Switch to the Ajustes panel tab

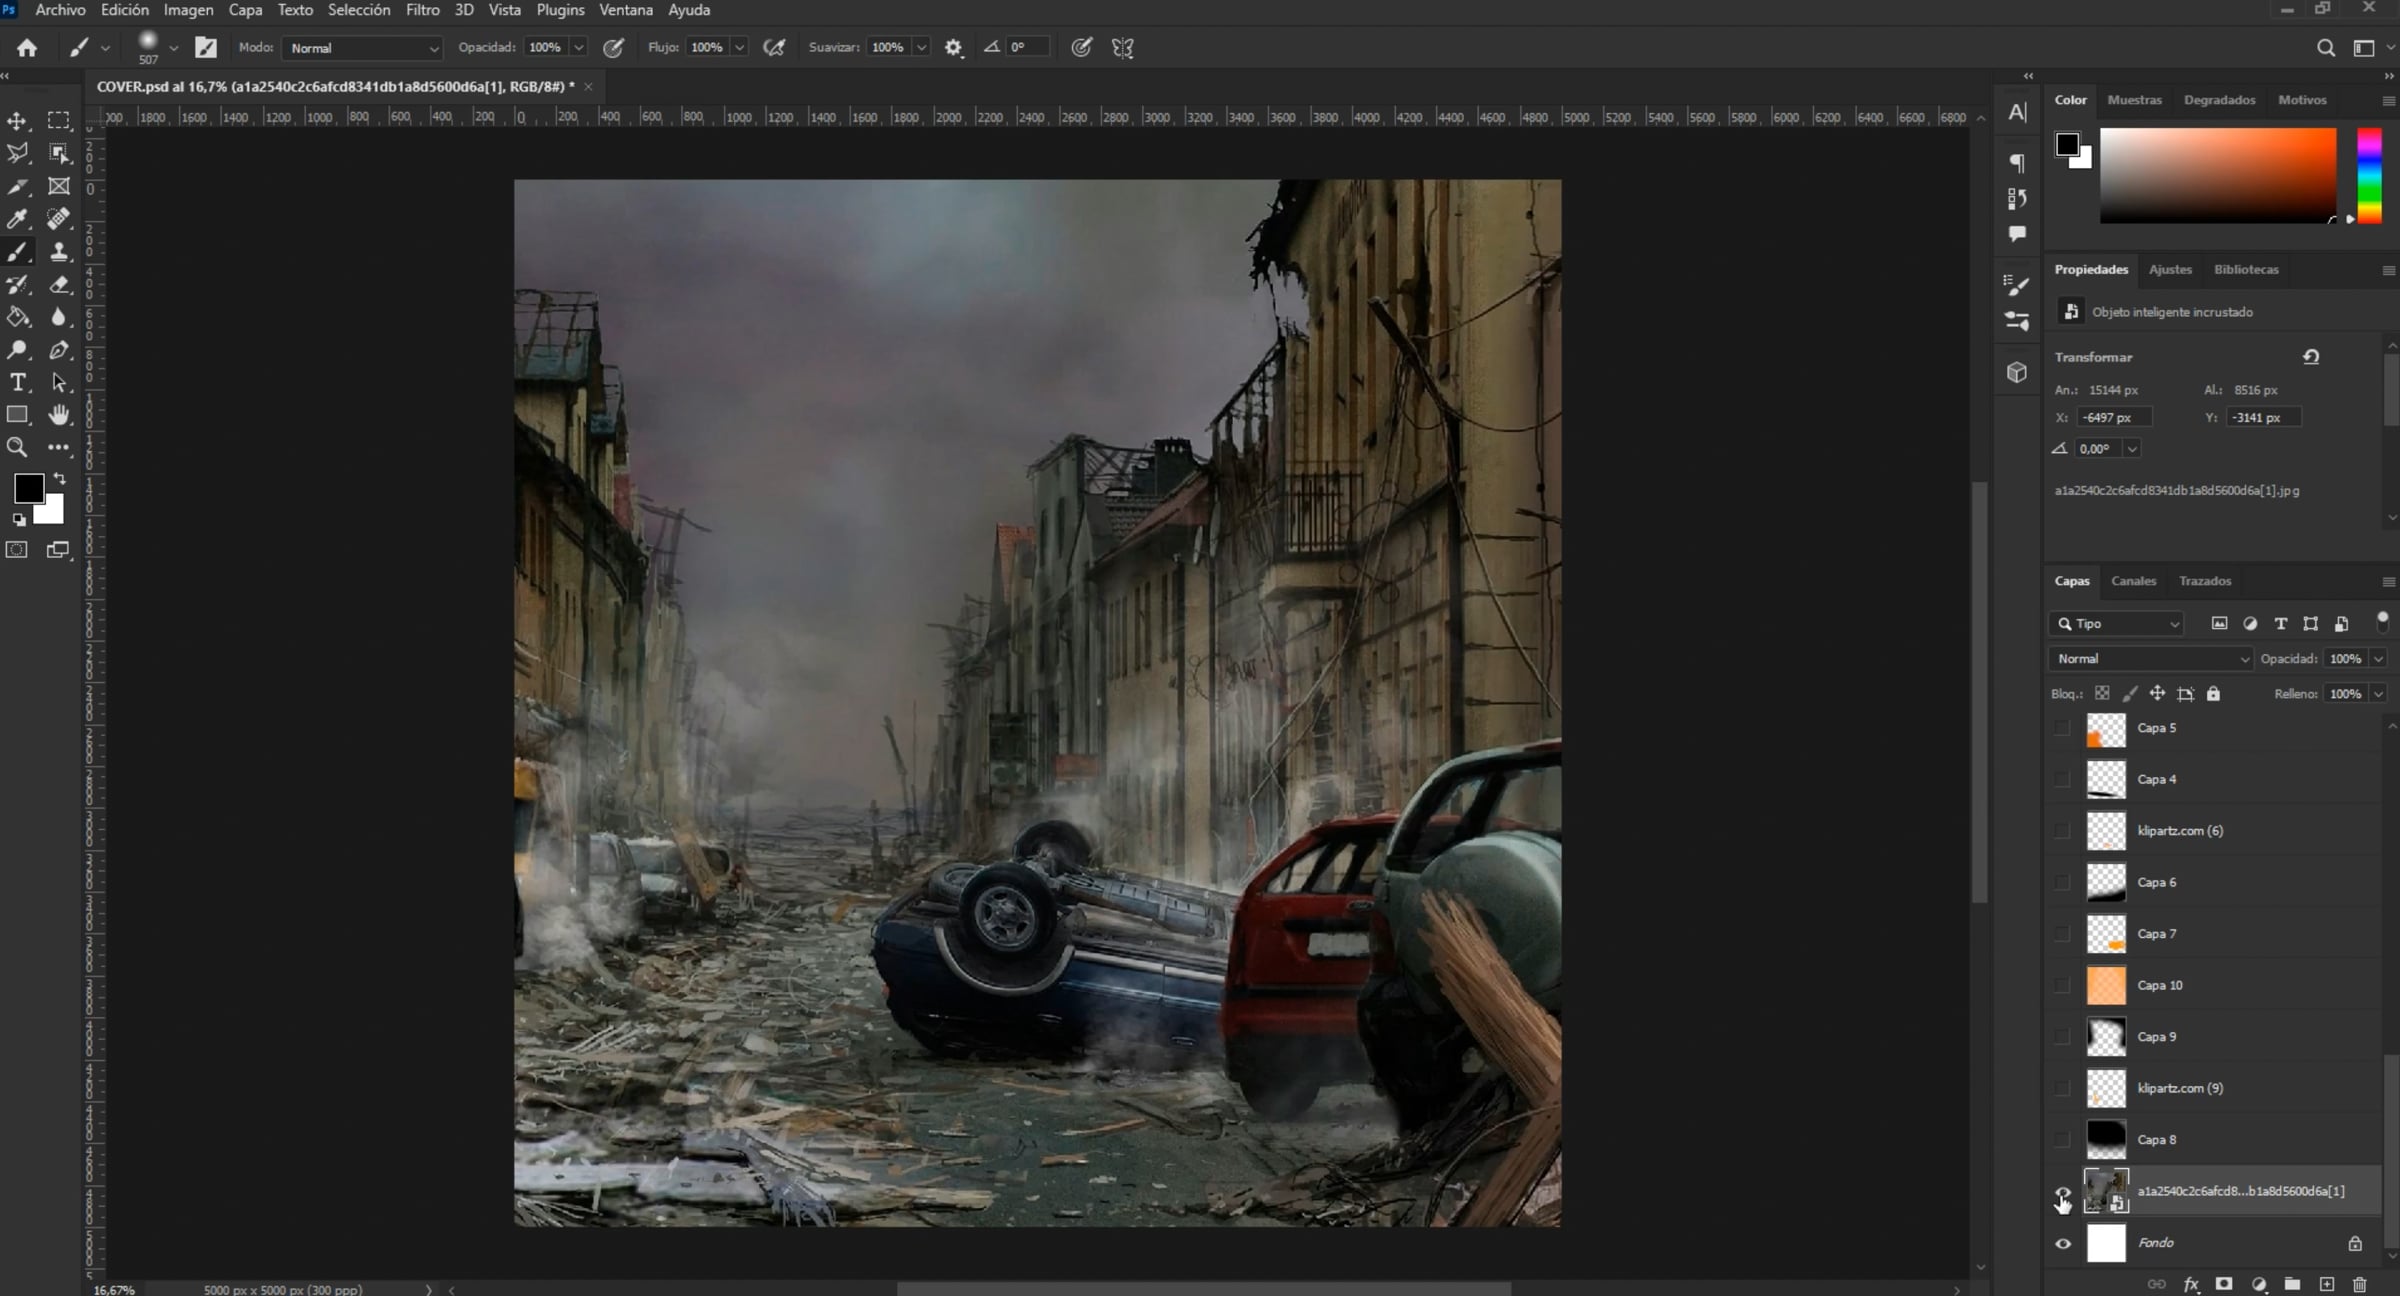tap(2169, 270)
